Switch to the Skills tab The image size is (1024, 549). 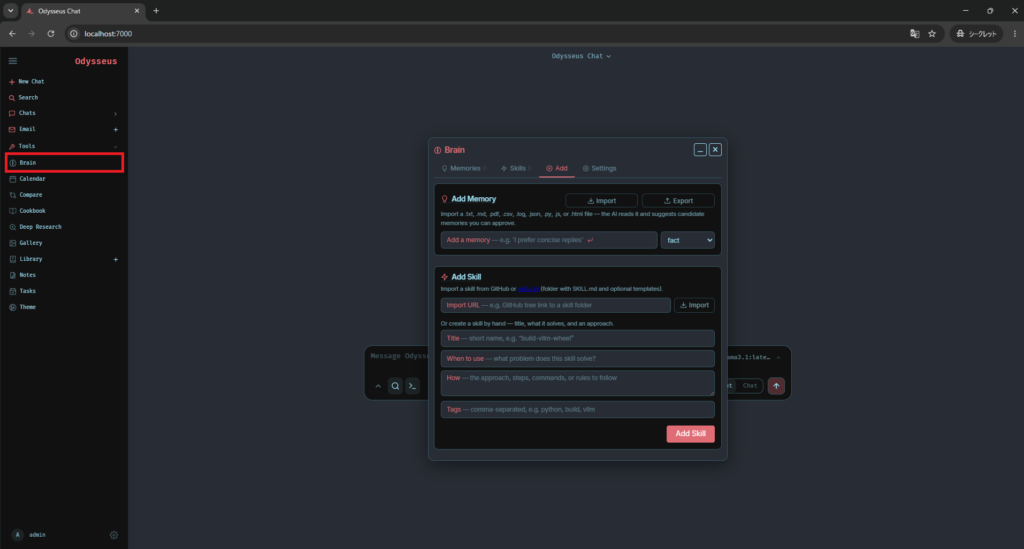point(515,168)
